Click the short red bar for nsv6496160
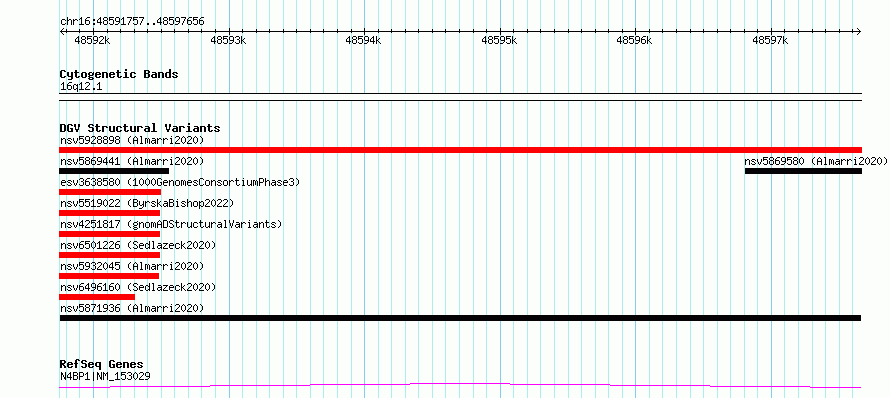The image size is (890, 398). point(97,297)
